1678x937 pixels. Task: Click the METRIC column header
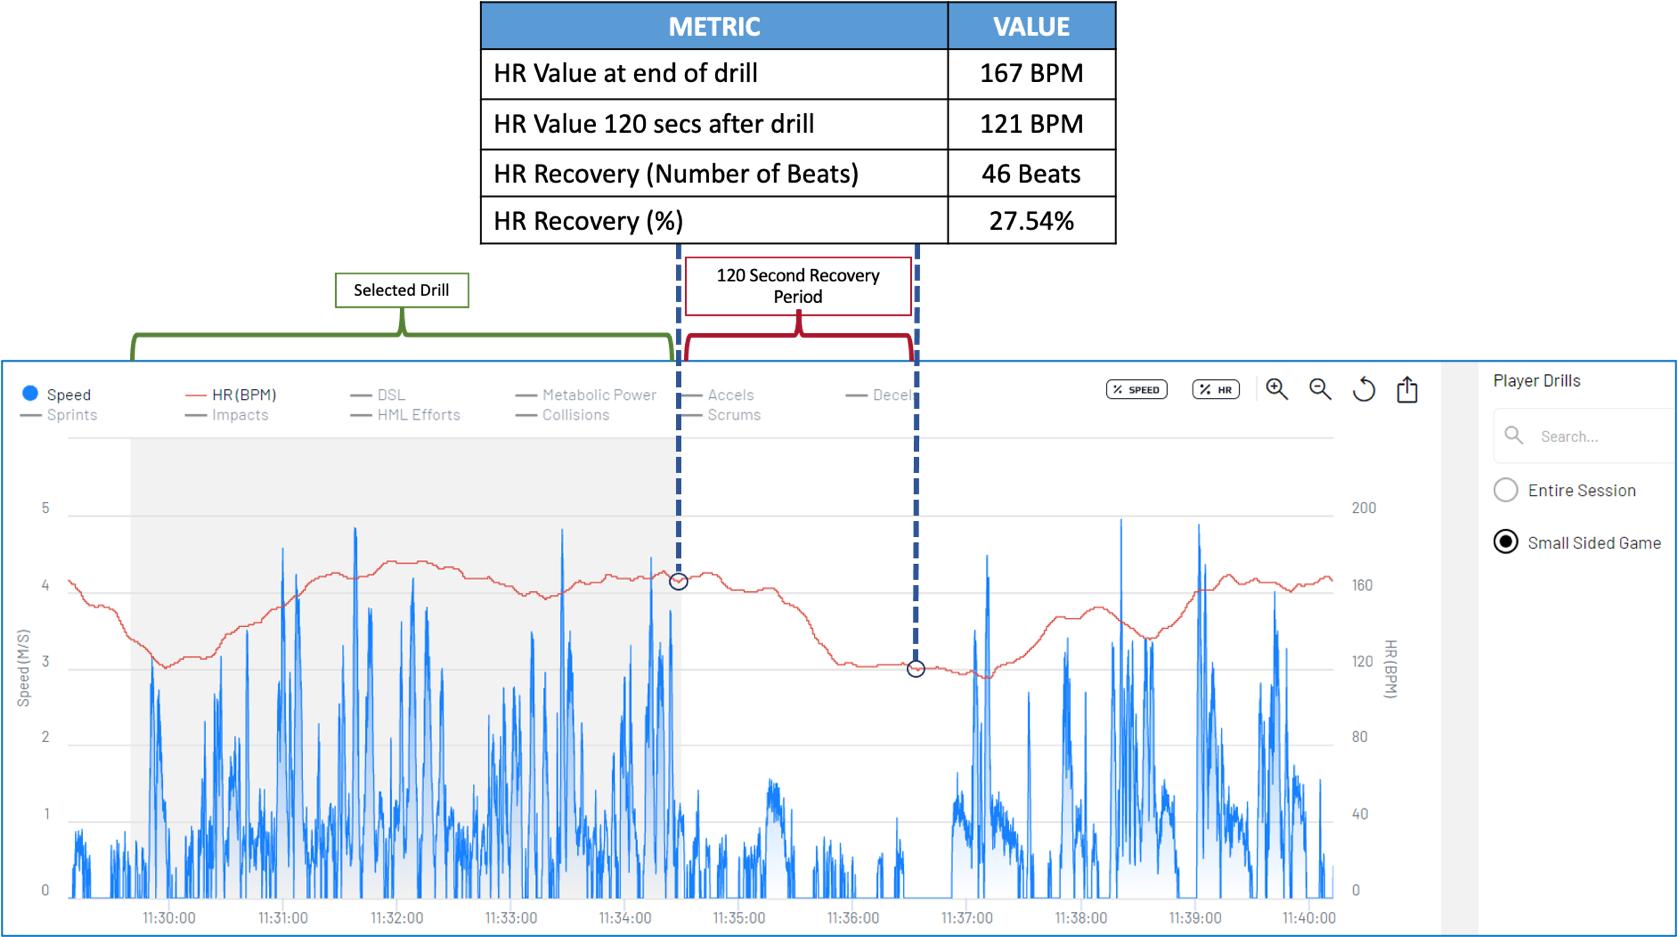tap(714, 26)
